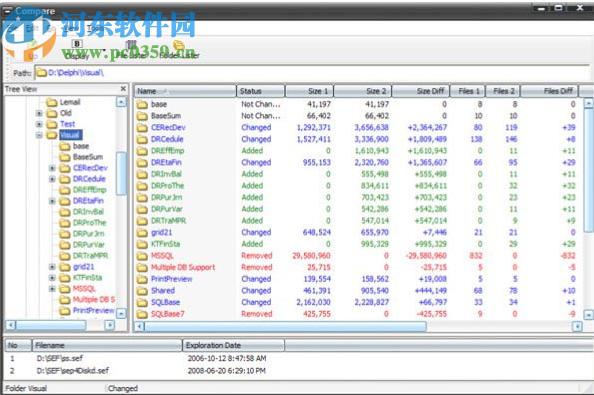Sort list by Files Diff column header
This screenshot has width=594, height=395.
coord(549,91)
